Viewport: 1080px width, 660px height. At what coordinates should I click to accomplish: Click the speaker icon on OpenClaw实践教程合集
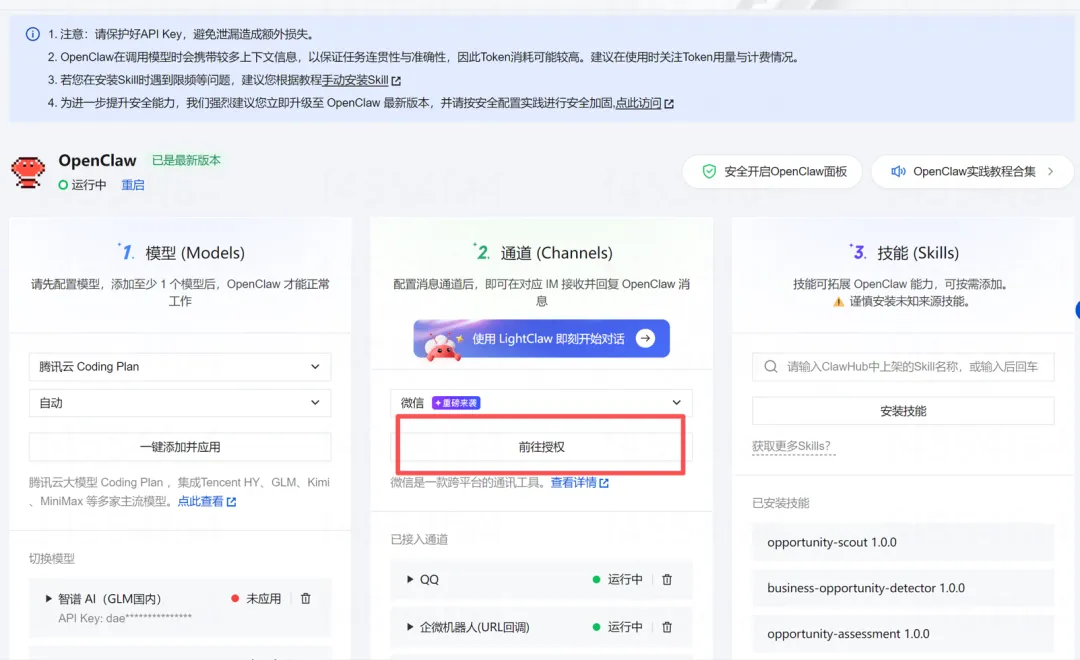pyautogui.click(x=898, y=172)
